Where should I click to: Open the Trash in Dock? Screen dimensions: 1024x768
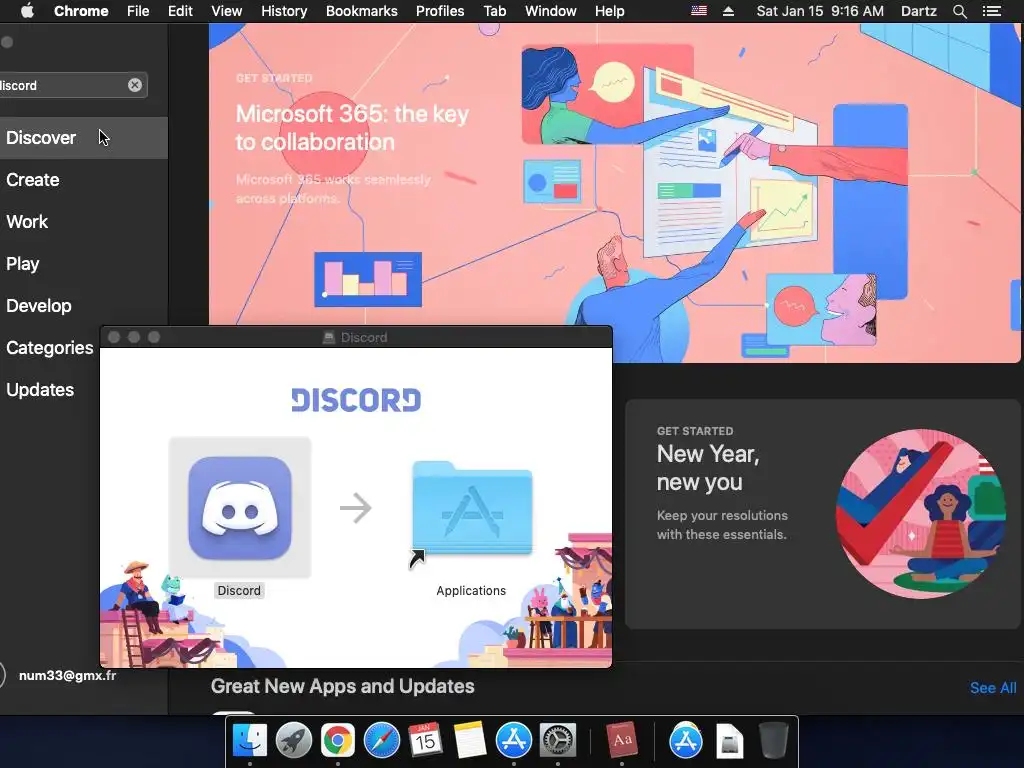pyautogui.click(x=774, y=741)
